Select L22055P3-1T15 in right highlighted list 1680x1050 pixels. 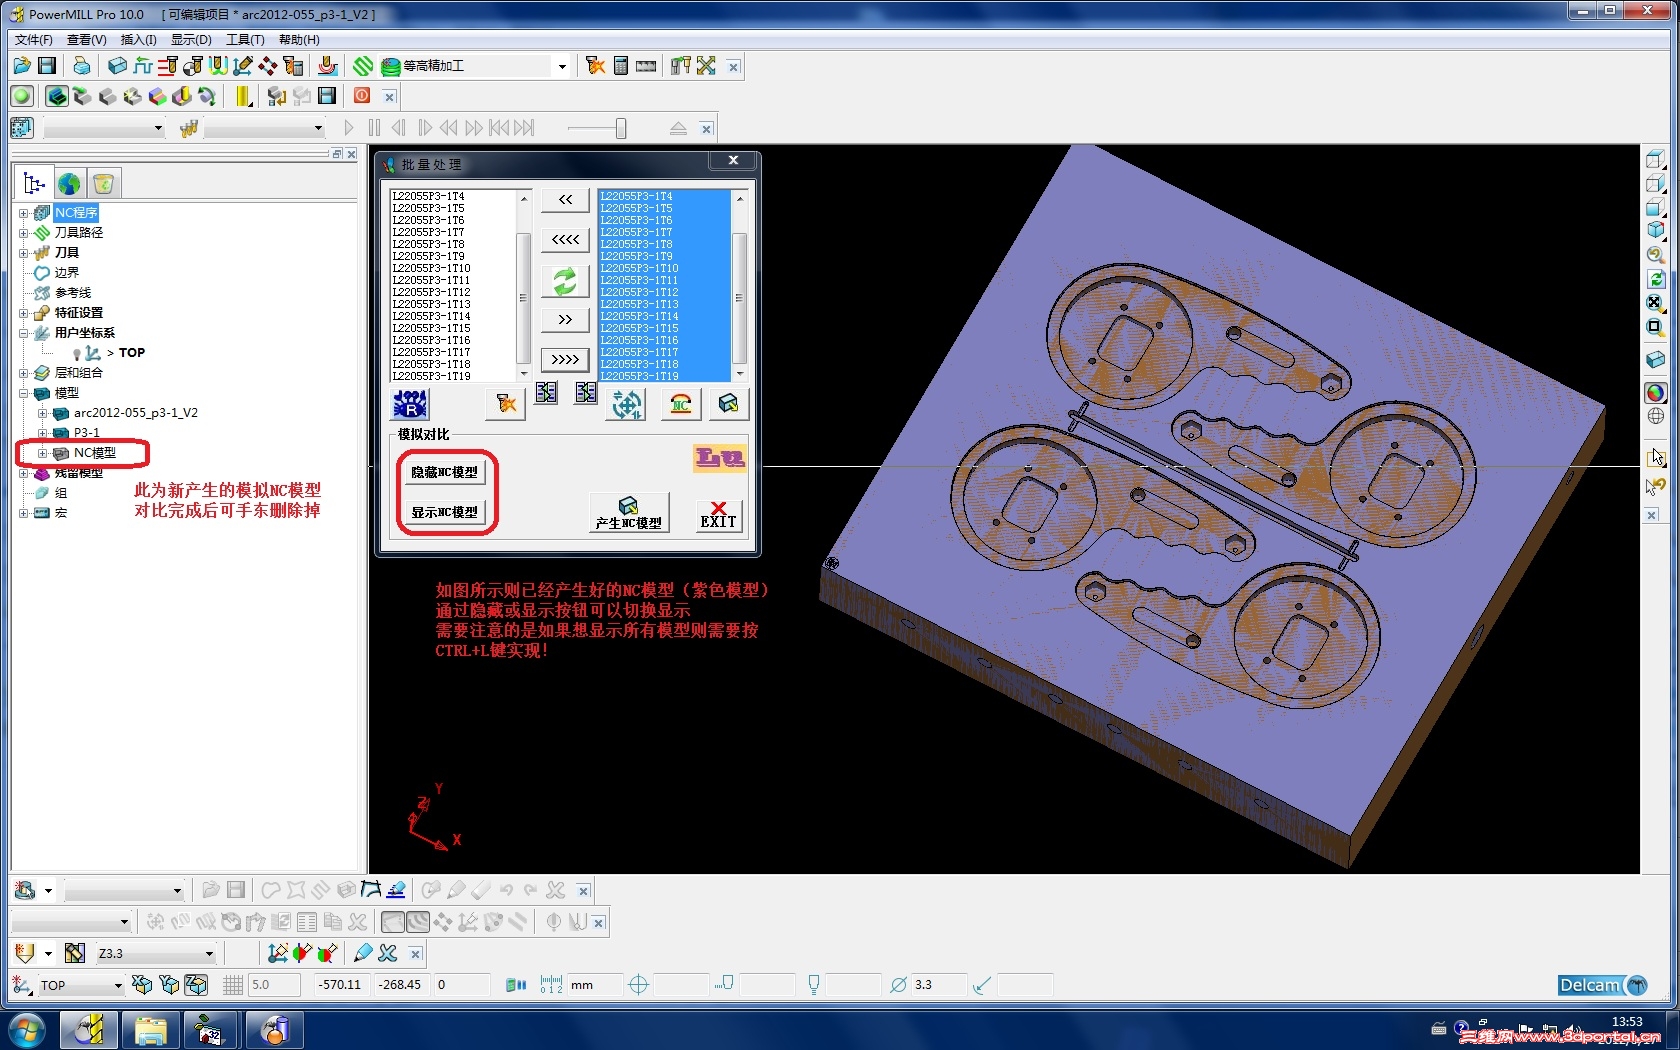coord(639,328)
